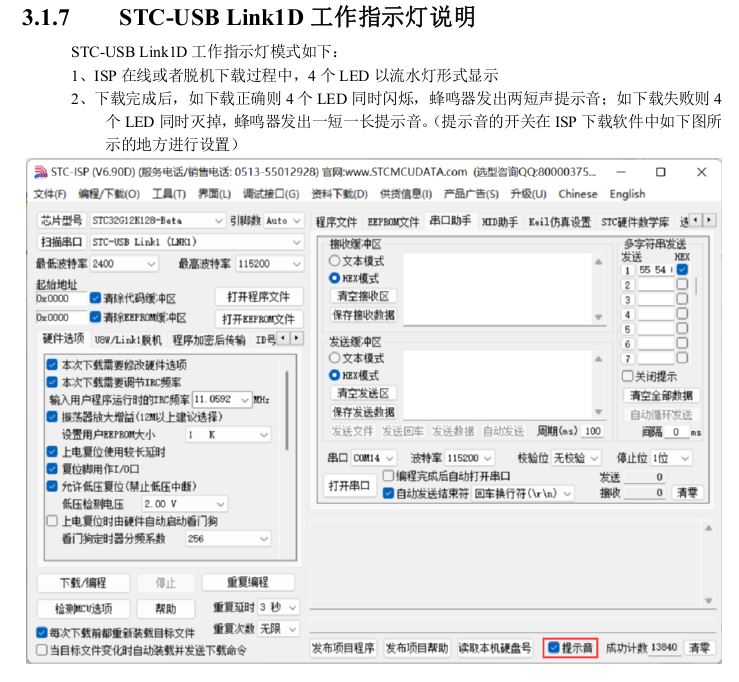Select the HID助手 tab
The width and height of the screenshot is (739, 682).
(x=500, y=222)
